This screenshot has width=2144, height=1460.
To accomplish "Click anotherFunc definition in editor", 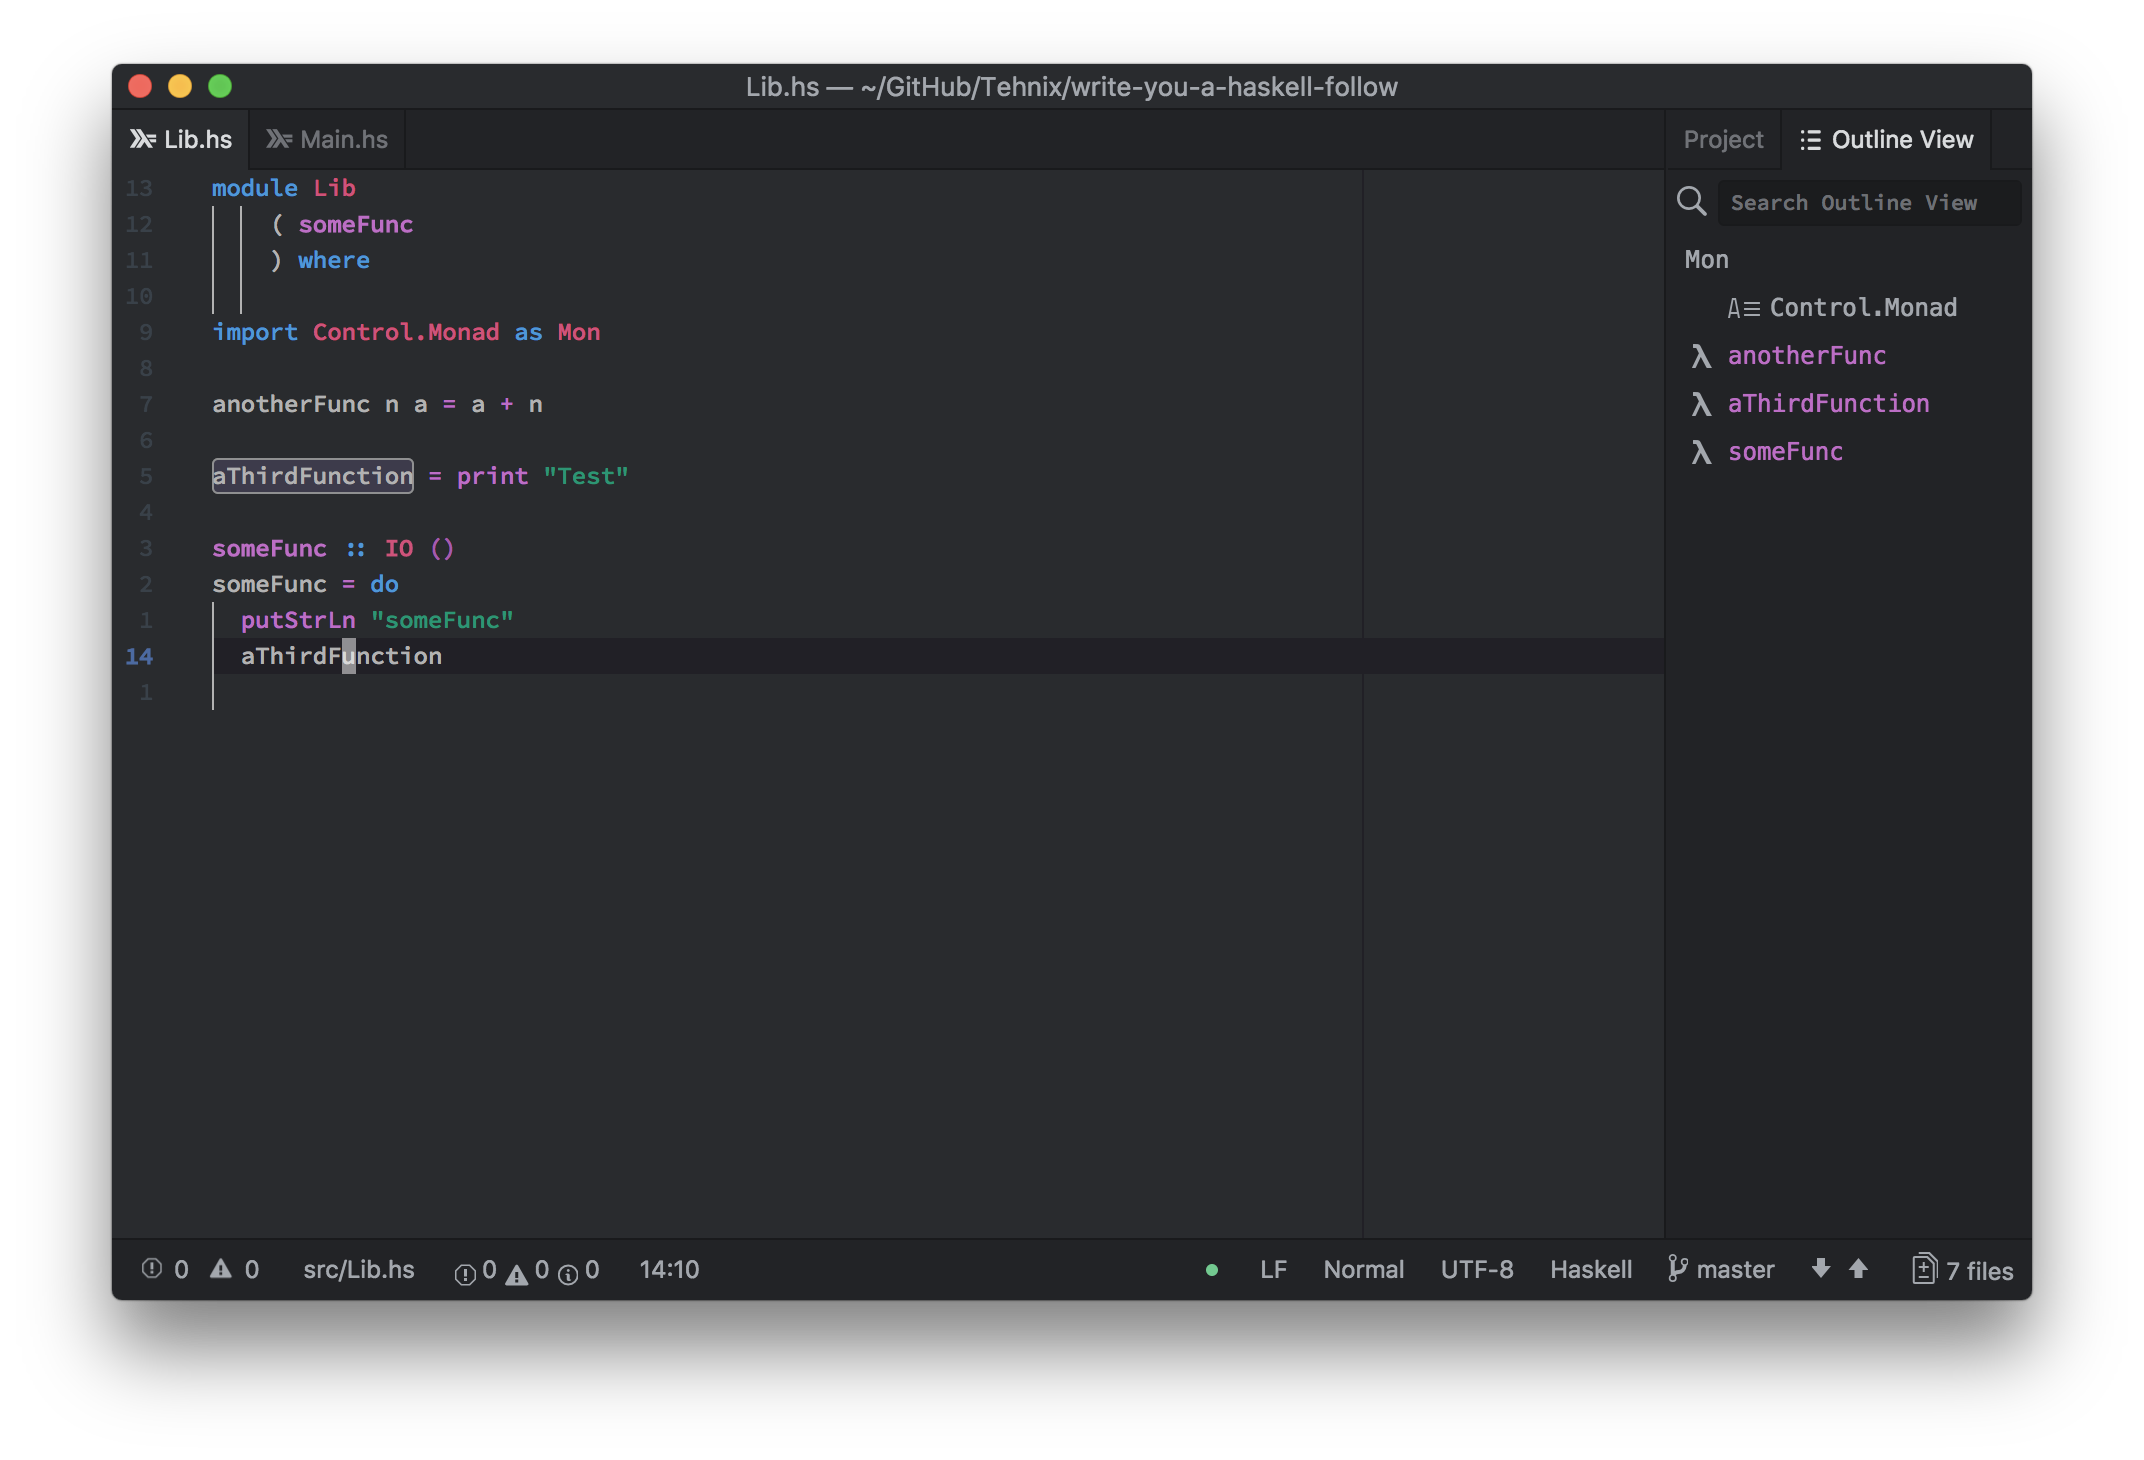I will coord(291,404).
